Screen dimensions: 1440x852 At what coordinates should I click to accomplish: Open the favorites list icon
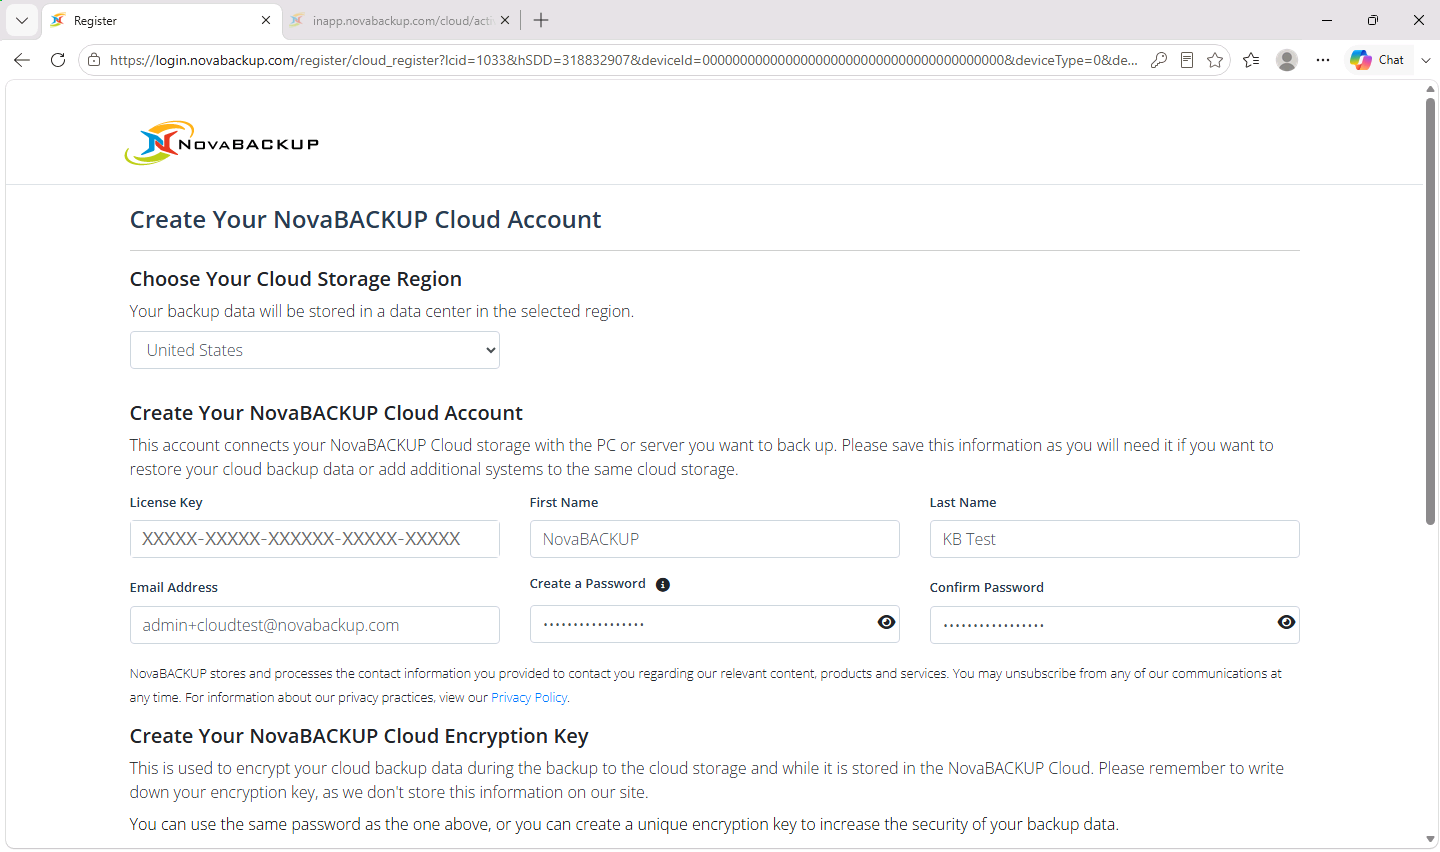(1251, 60)
